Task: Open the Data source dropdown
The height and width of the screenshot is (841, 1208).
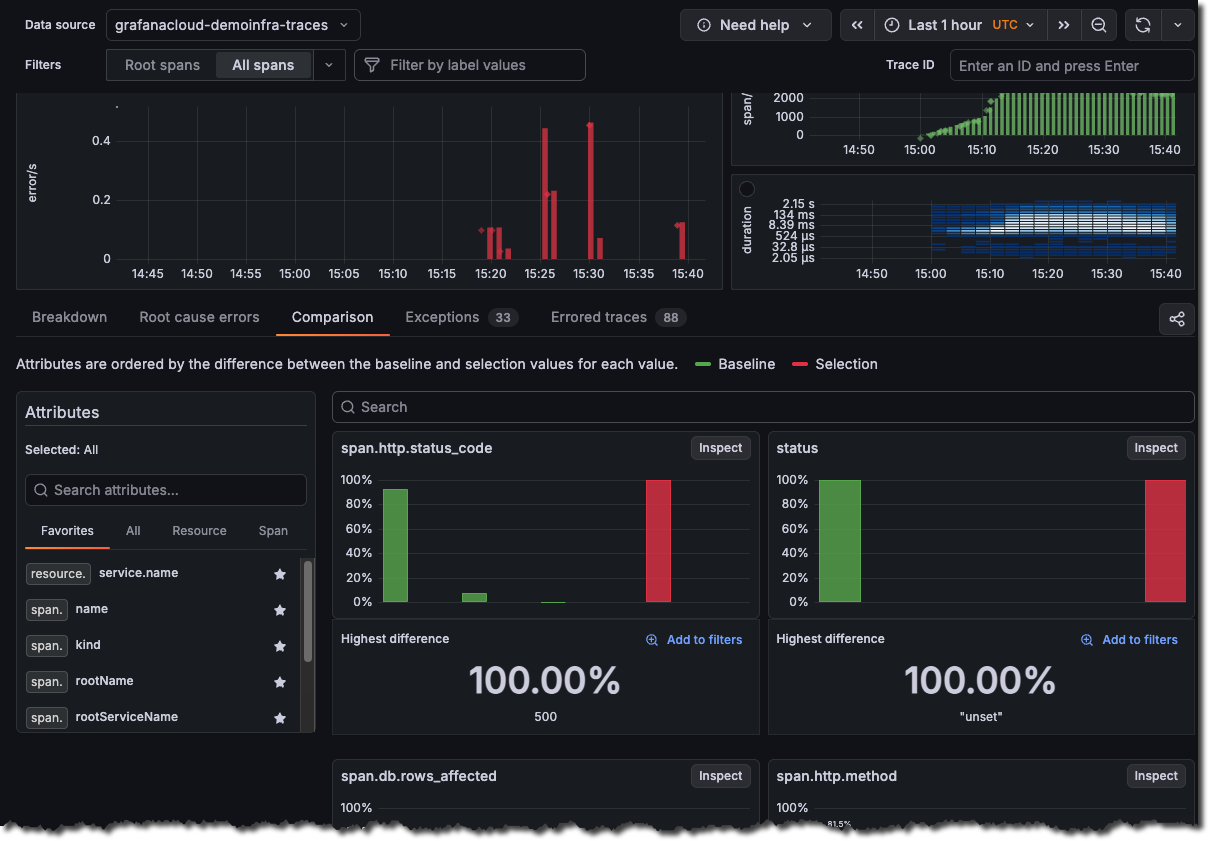Action: (233, 25)
